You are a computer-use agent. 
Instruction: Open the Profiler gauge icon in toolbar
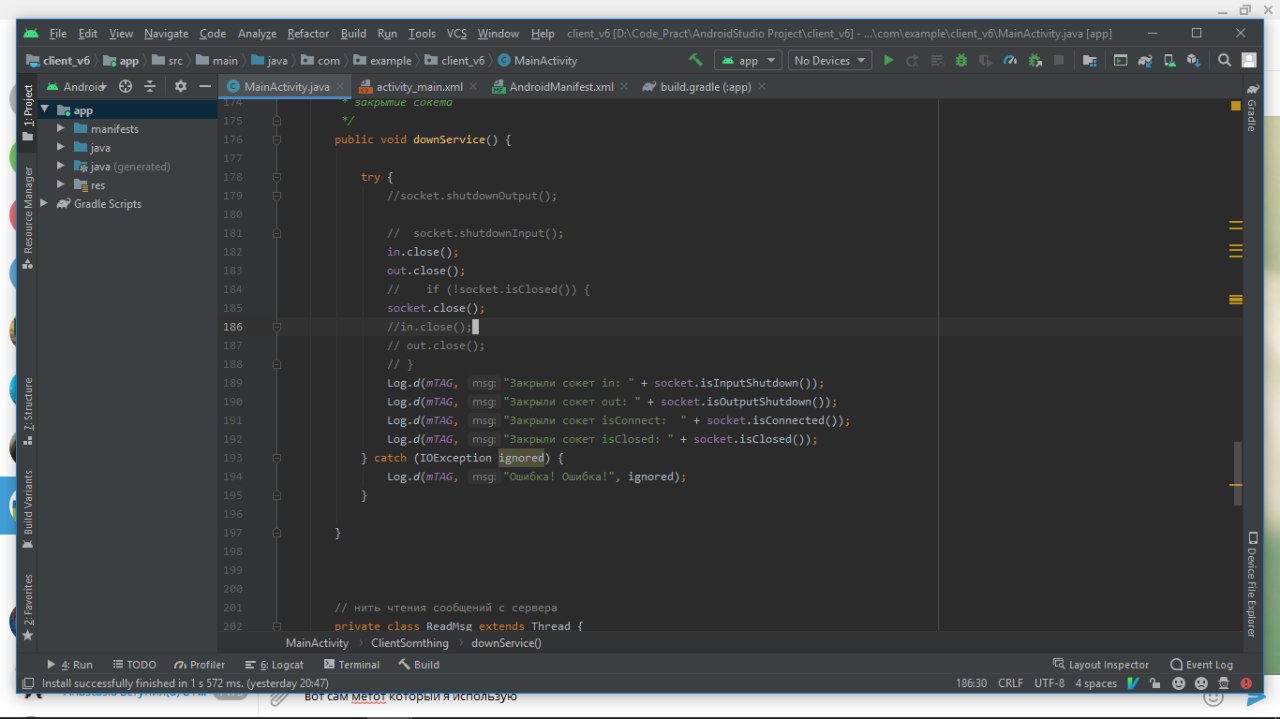pyautogui.click(x=1010, y=60)
